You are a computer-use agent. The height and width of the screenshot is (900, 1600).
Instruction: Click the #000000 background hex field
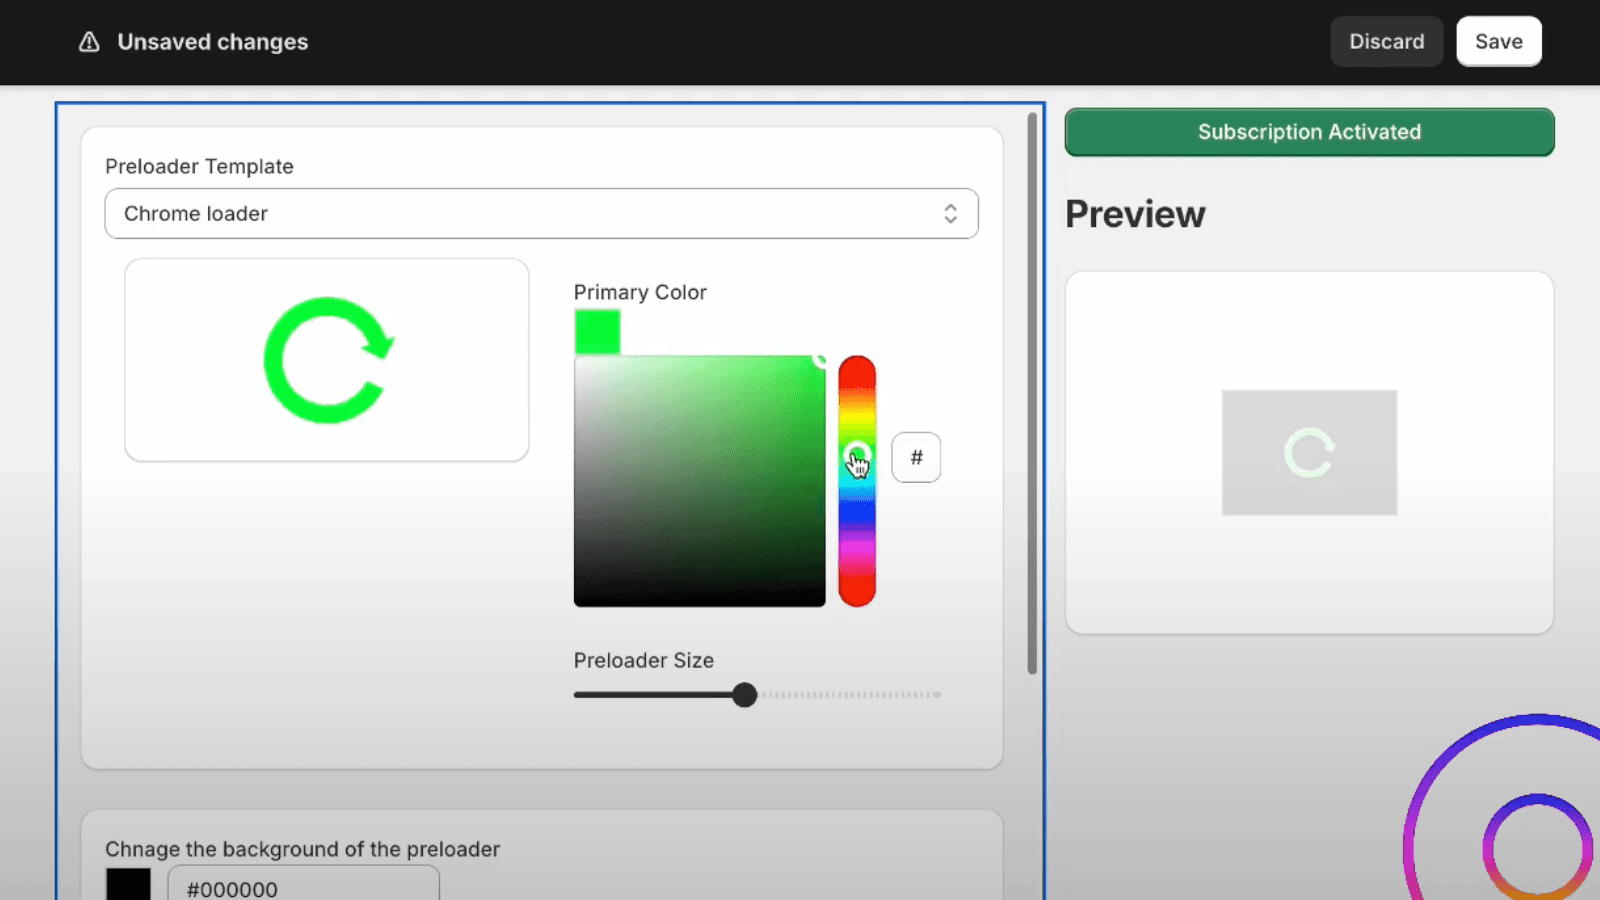click(x=303, y=887)
